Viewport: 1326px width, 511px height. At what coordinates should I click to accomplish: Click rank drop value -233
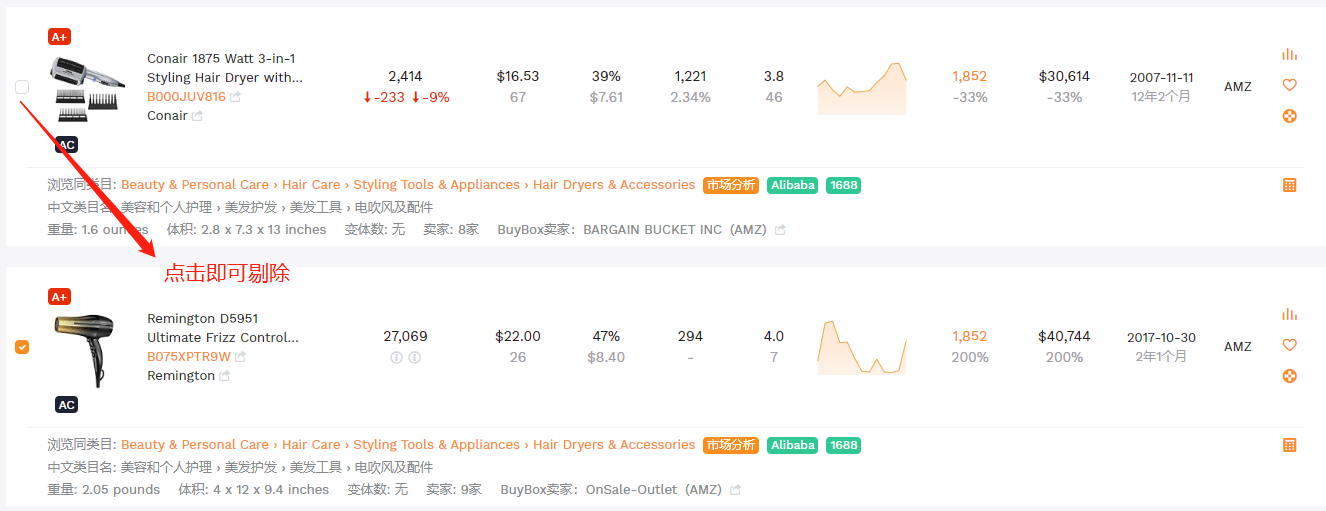(389, 97)
